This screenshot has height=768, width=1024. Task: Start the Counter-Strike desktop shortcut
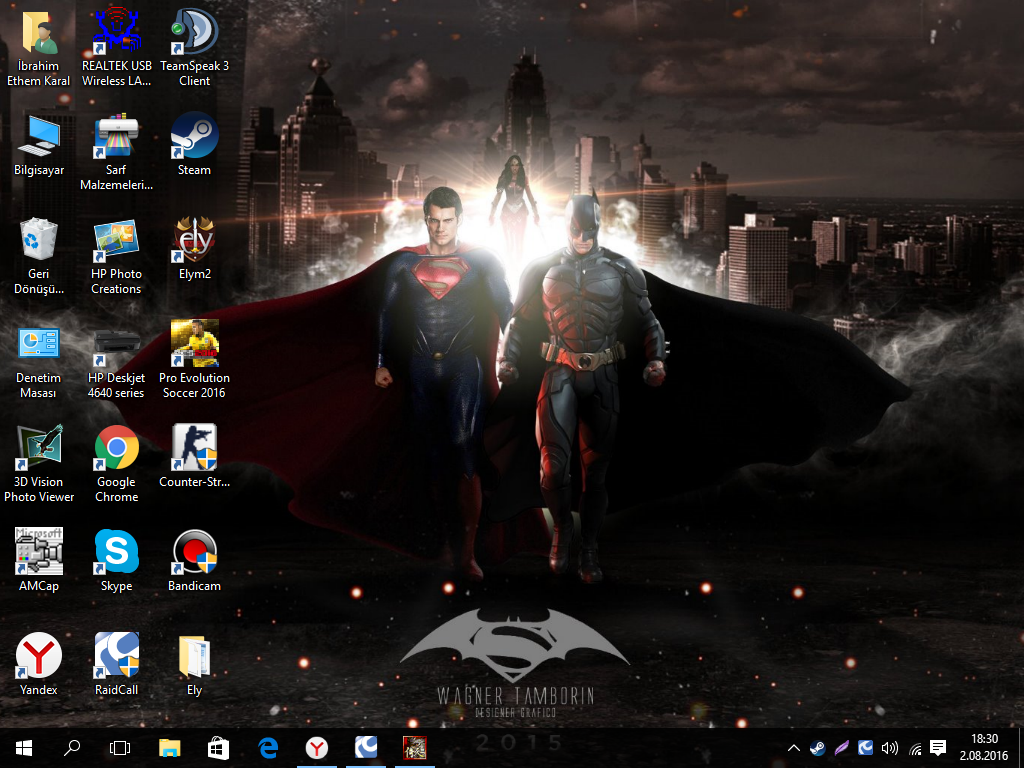(x=194, y=456)
